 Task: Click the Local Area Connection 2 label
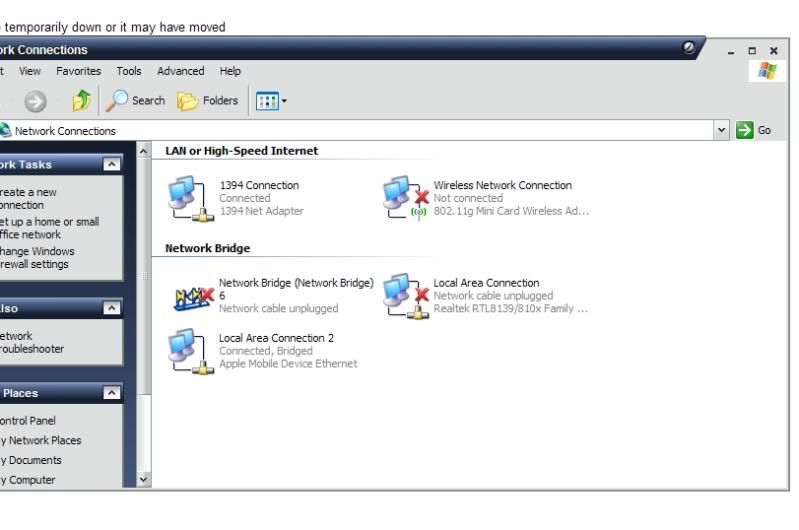coord(276,338)
